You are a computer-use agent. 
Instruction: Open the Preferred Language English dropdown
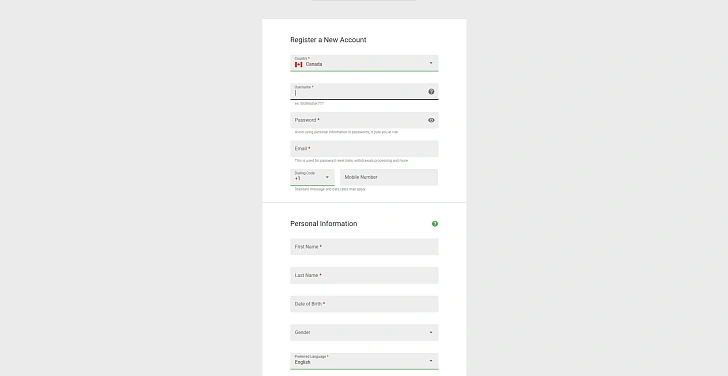[x=364, y=361]
